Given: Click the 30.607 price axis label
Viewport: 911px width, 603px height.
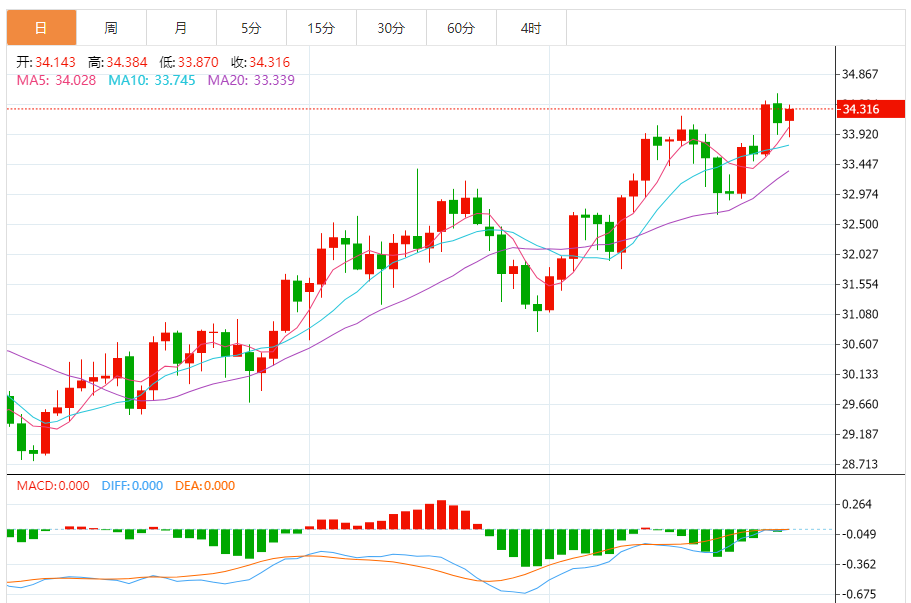Looking at the screenshot, I should click(860, 344).
